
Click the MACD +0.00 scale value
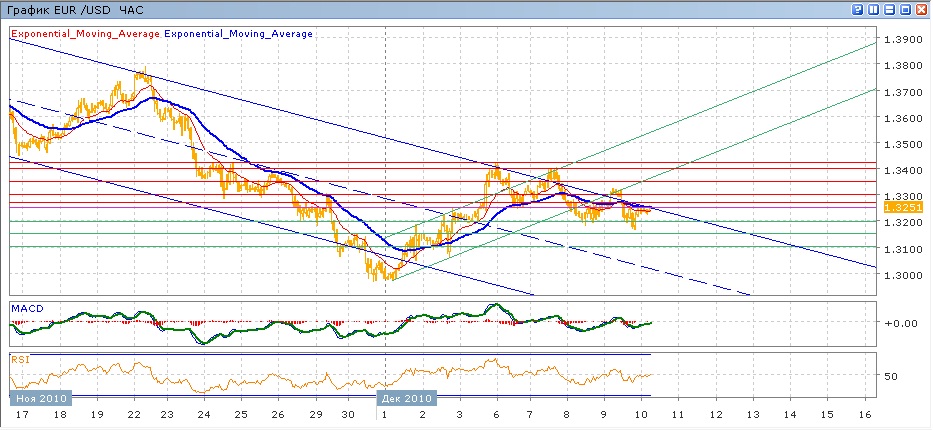point(903,323)
